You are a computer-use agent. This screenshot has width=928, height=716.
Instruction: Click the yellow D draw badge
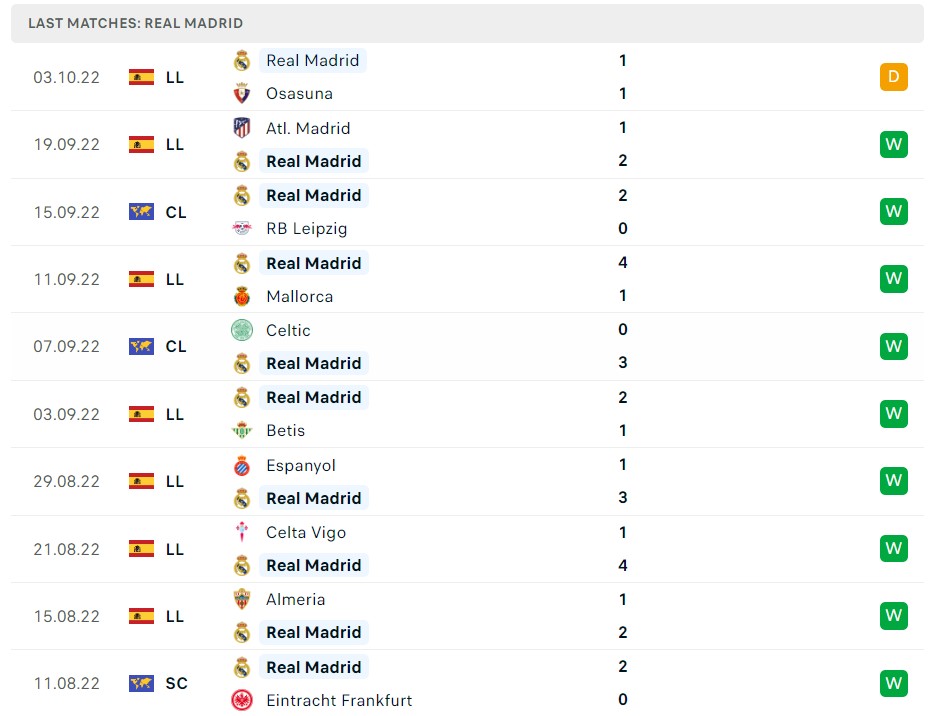coord(893,76)
